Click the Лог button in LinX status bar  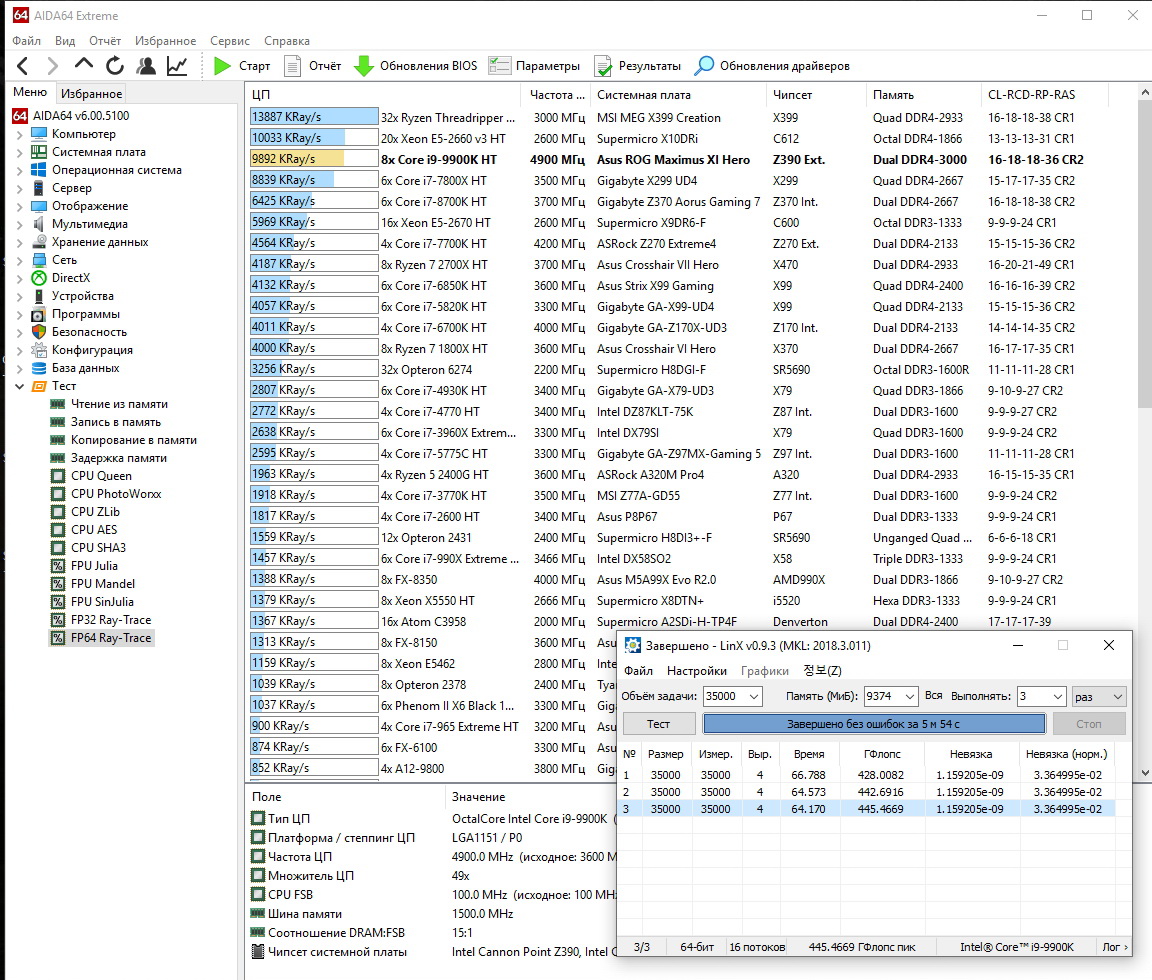1115,947
